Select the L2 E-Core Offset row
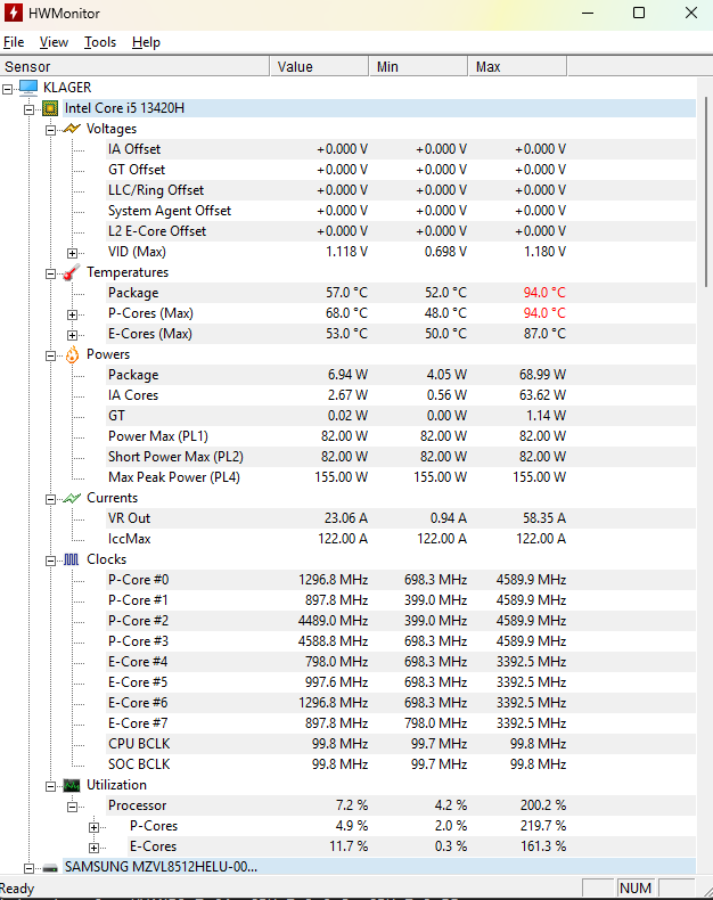 point(401,231)
